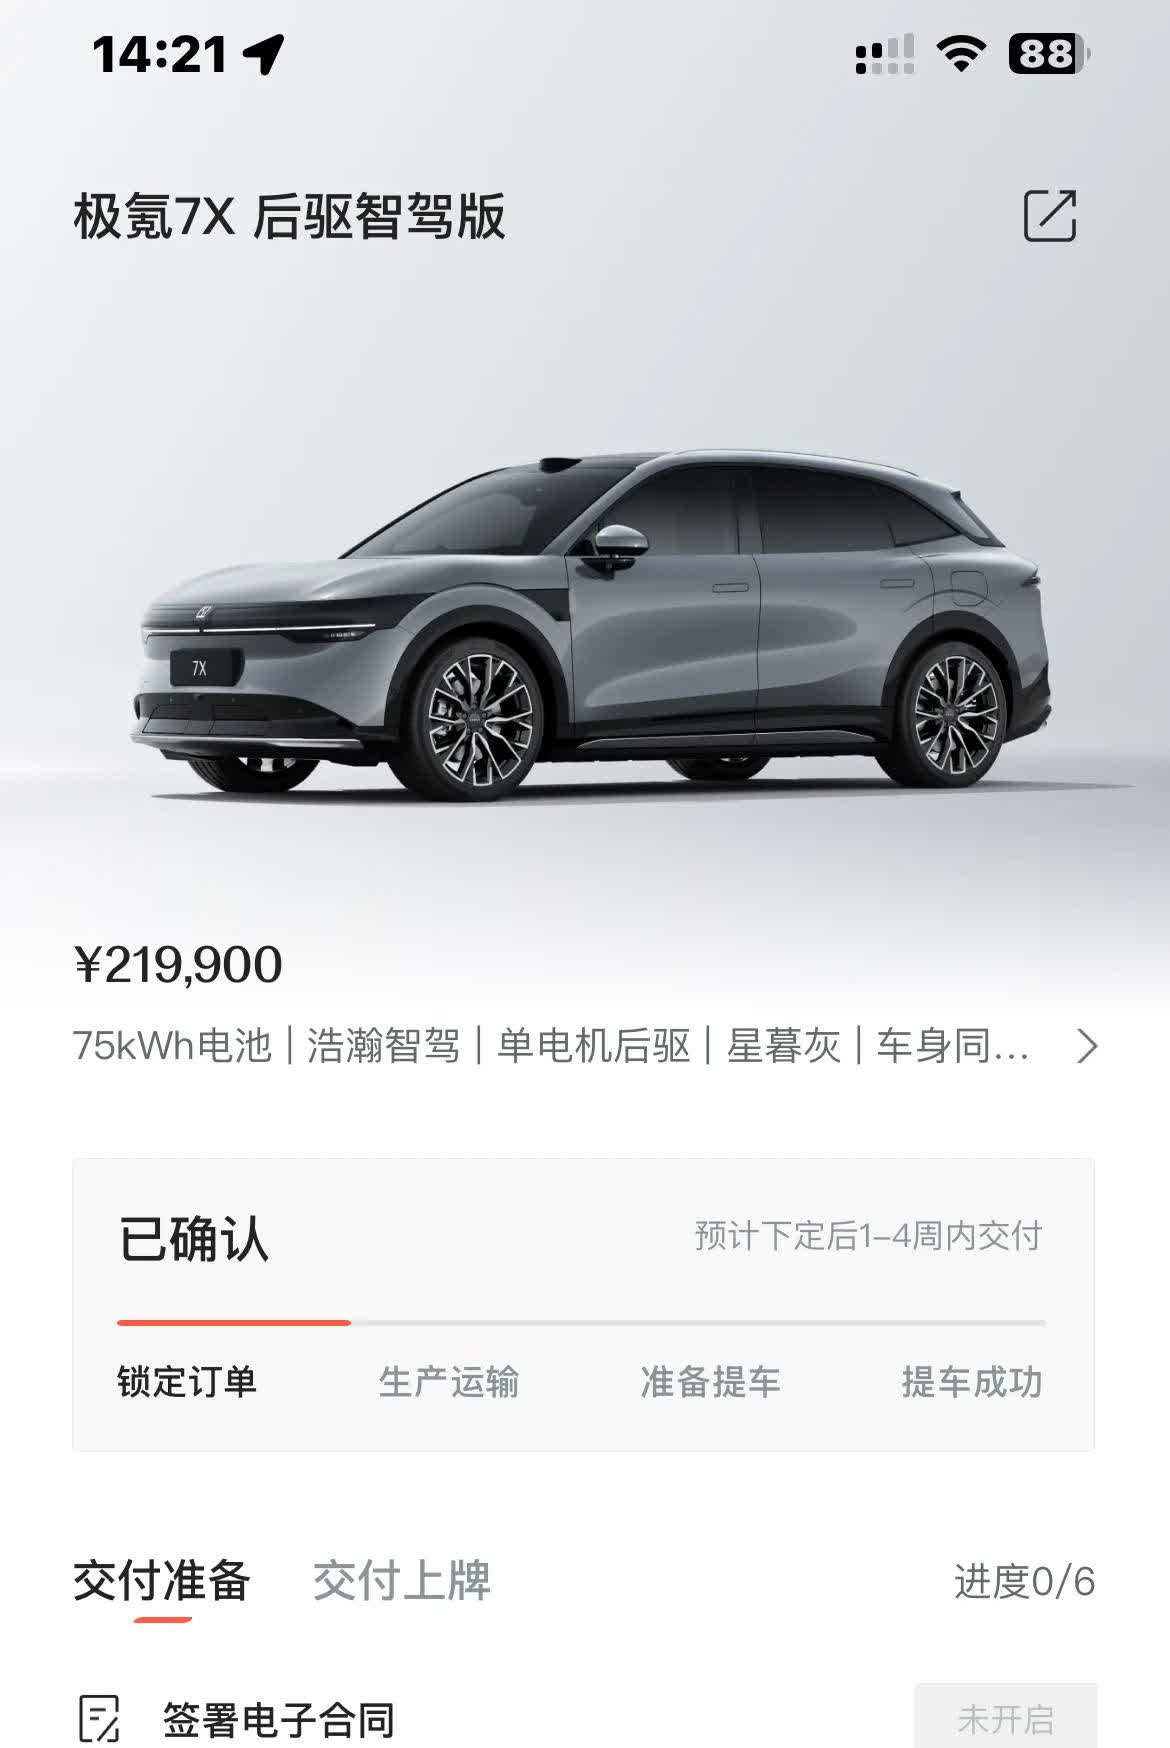Tap the share icon beside car title
Screen dimensions: 1170x1748
(1050, 215)
